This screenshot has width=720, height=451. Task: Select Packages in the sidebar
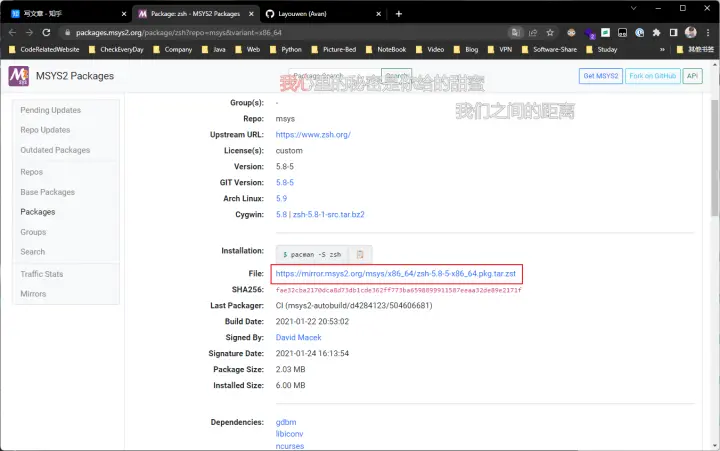38,212
